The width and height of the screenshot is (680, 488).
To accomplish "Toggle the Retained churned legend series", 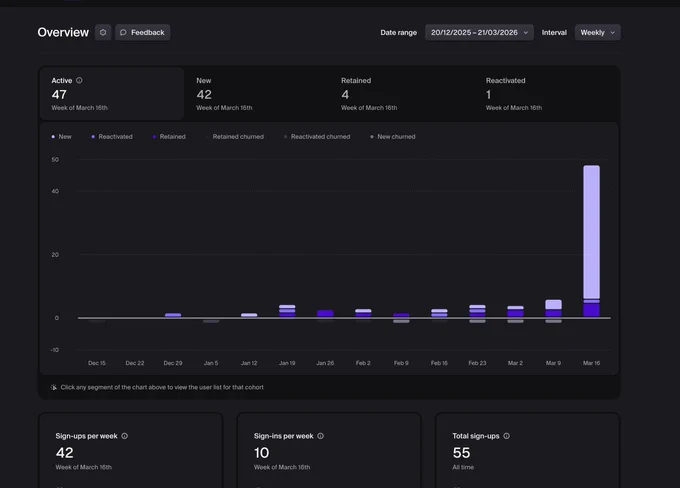I will 234,137.
